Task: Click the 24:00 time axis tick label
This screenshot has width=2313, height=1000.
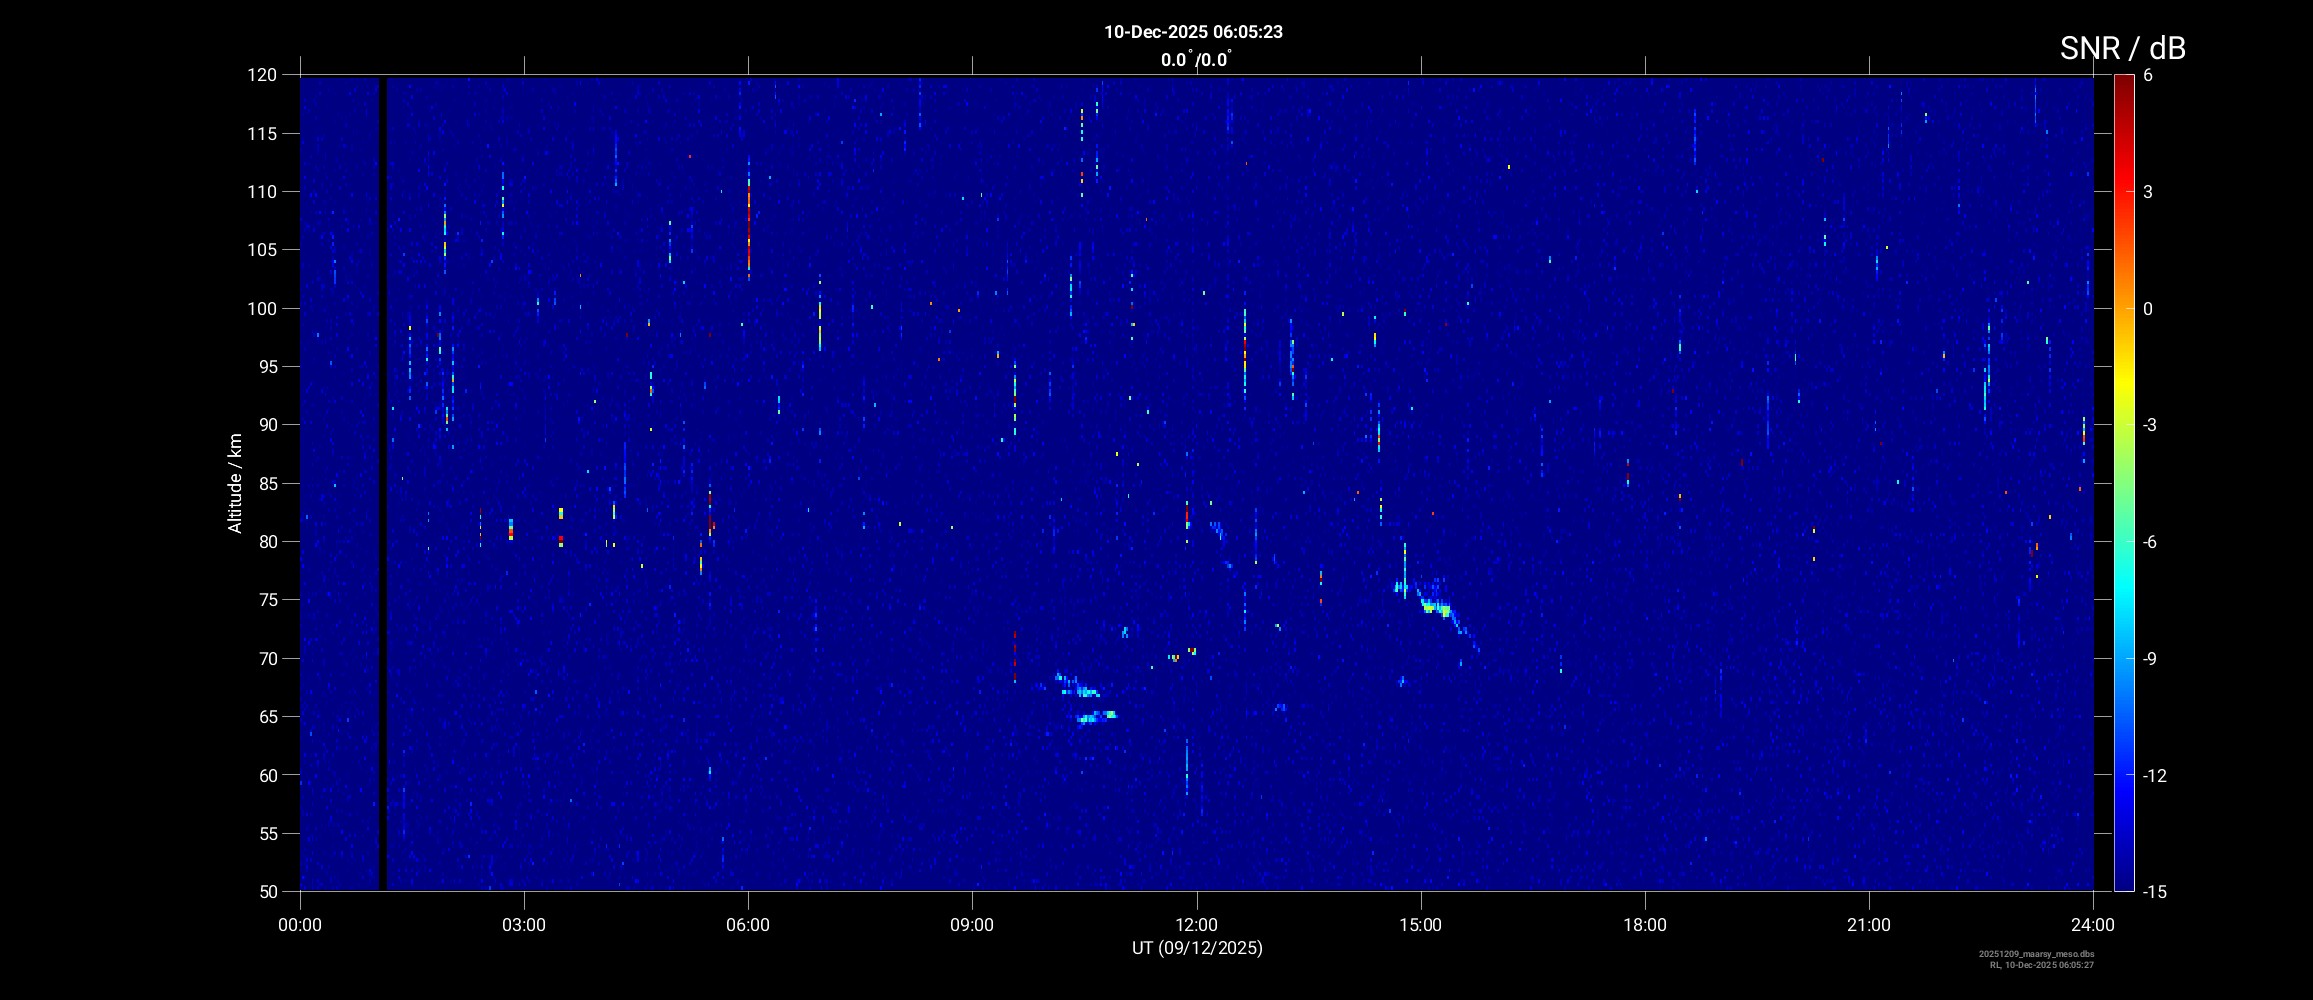Action: tap(2093, 925)
